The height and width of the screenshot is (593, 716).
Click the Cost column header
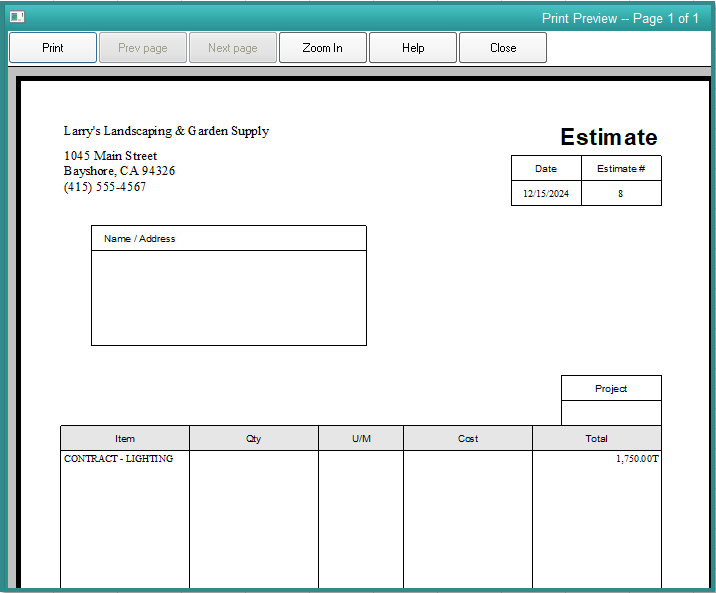click(468, 439)
